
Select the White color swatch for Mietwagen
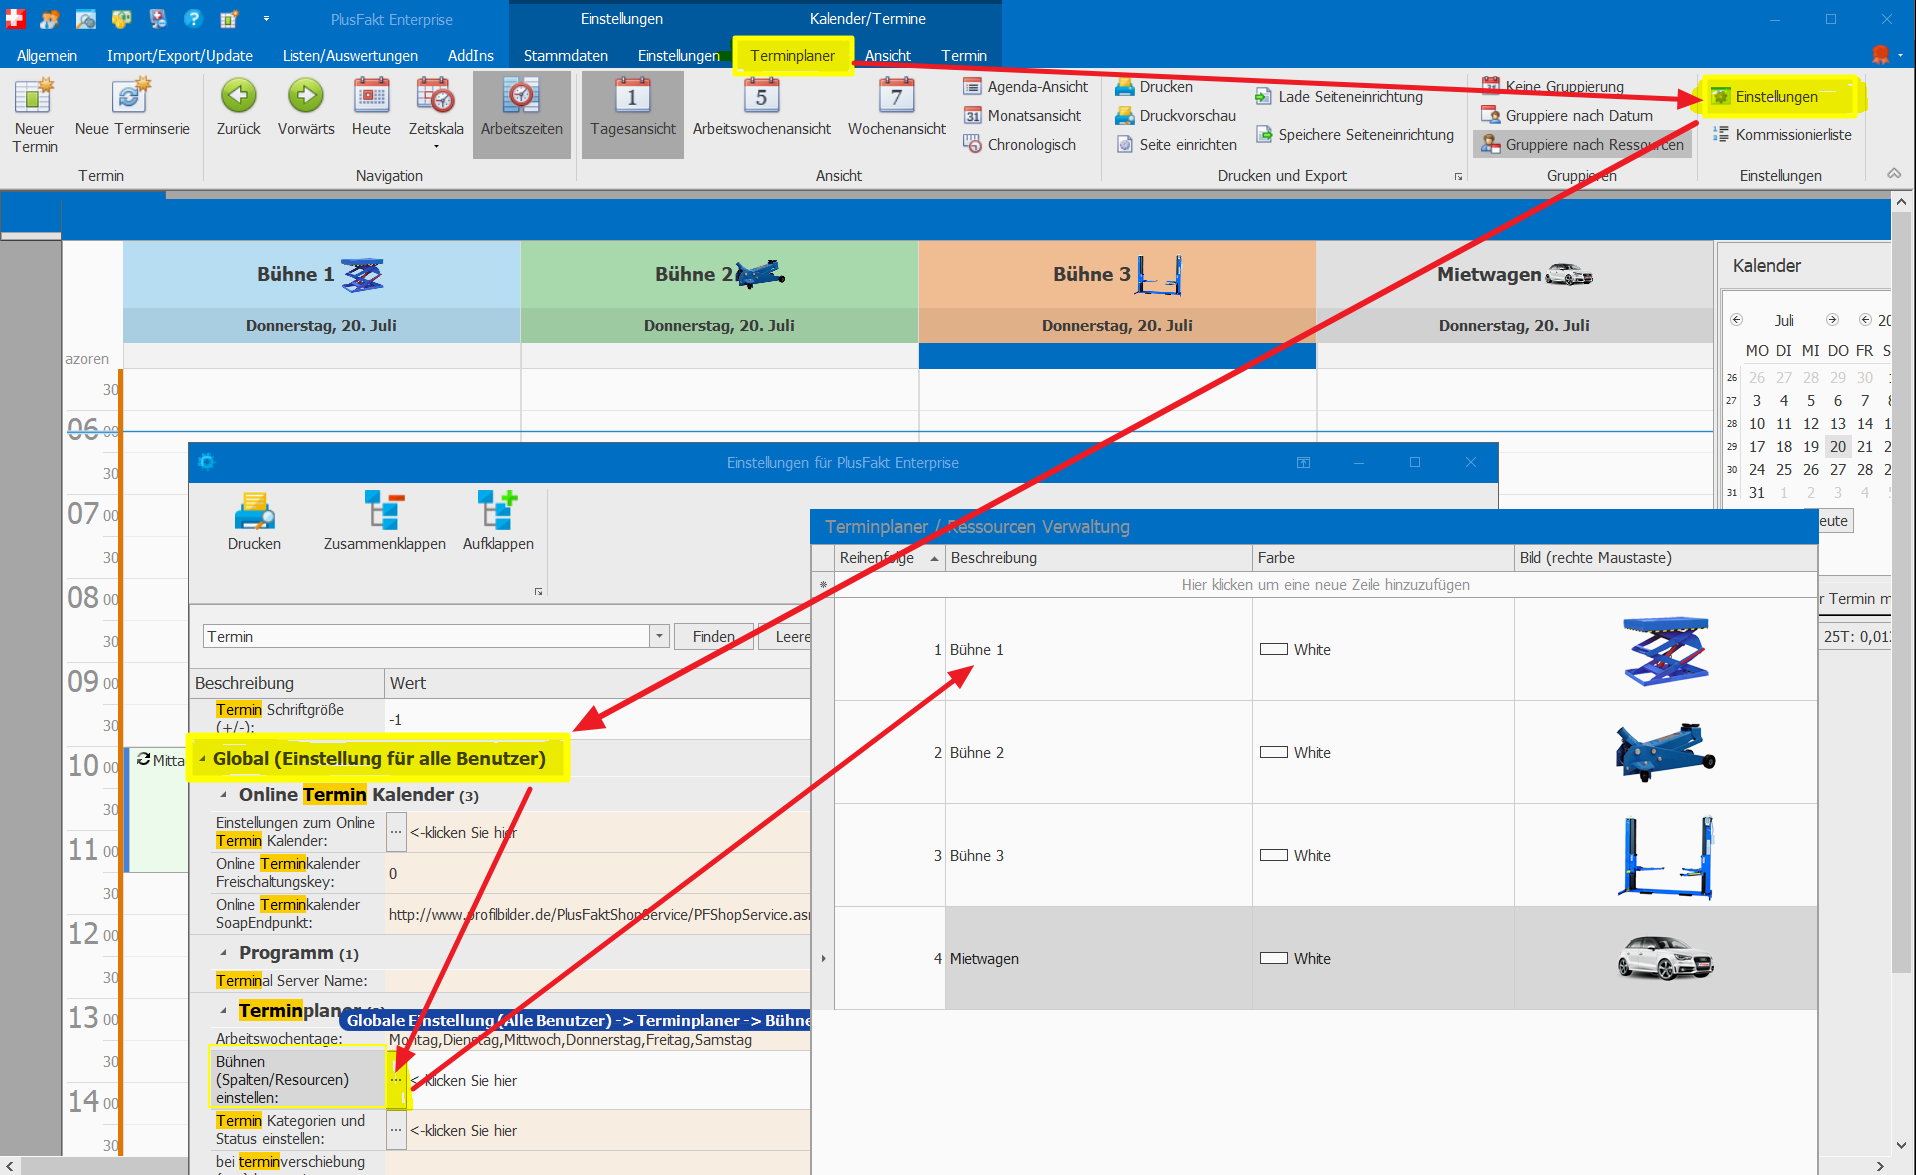tap(1273, 958)
